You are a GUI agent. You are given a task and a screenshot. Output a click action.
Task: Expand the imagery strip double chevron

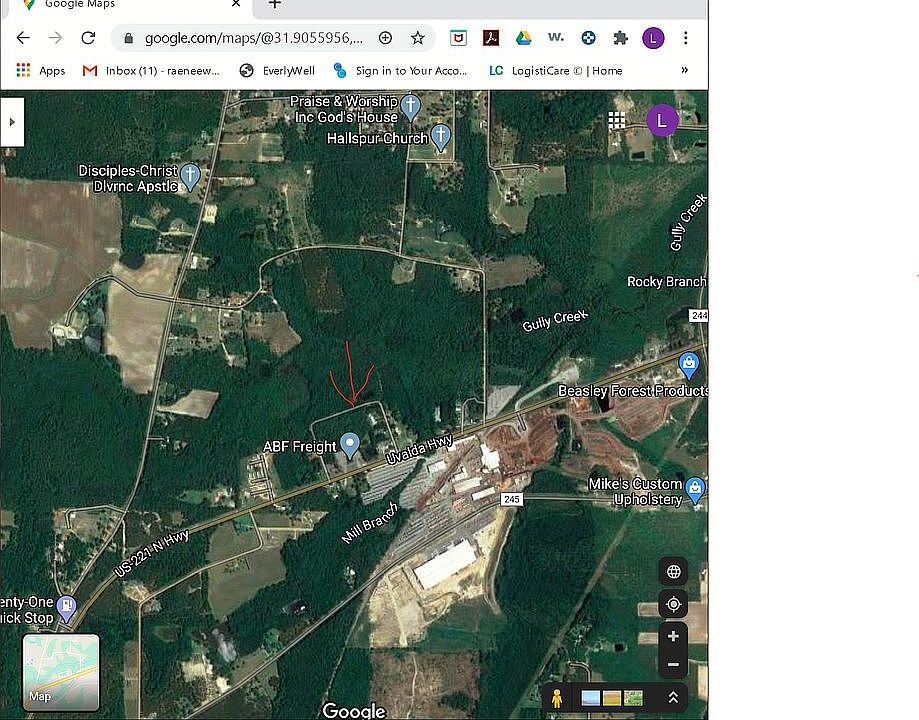673,697
